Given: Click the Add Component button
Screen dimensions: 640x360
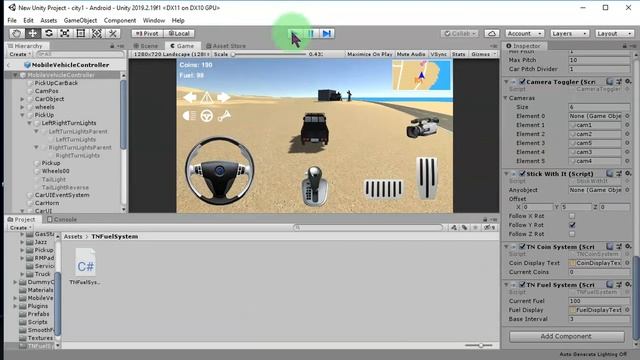Looking at the screenshot, I should 567,336.
